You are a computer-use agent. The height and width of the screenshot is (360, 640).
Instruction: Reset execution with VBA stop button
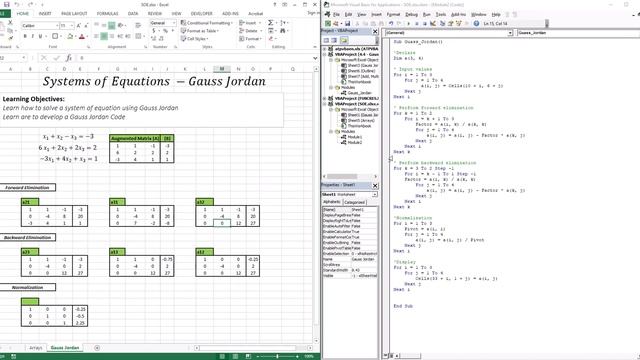(x=424, y=24)
